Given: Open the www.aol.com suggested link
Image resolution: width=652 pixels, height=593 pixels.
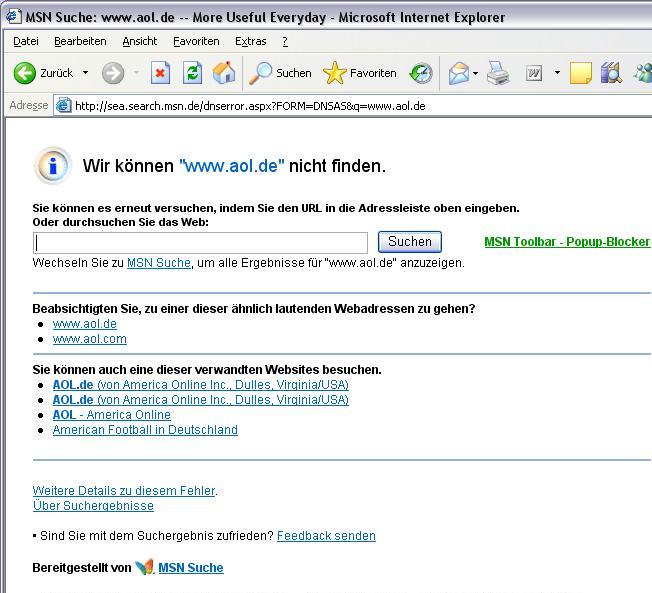Looking at the screenshot, I should coord(90,339).
